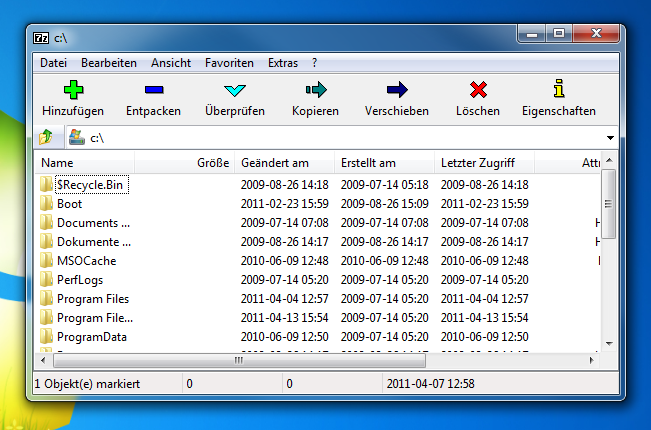The image size is (651, 430).
Task: Select the Program Files folder
Action: click(92, 299)
